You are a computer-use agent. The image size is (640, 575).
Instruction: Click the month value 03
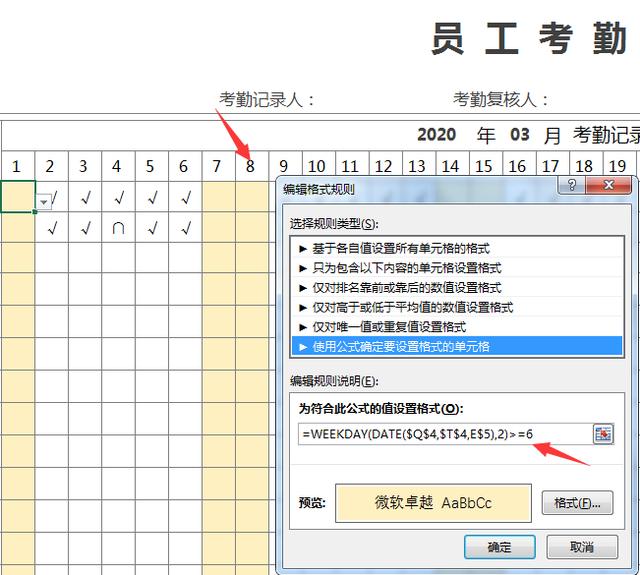tap(520, 135)
